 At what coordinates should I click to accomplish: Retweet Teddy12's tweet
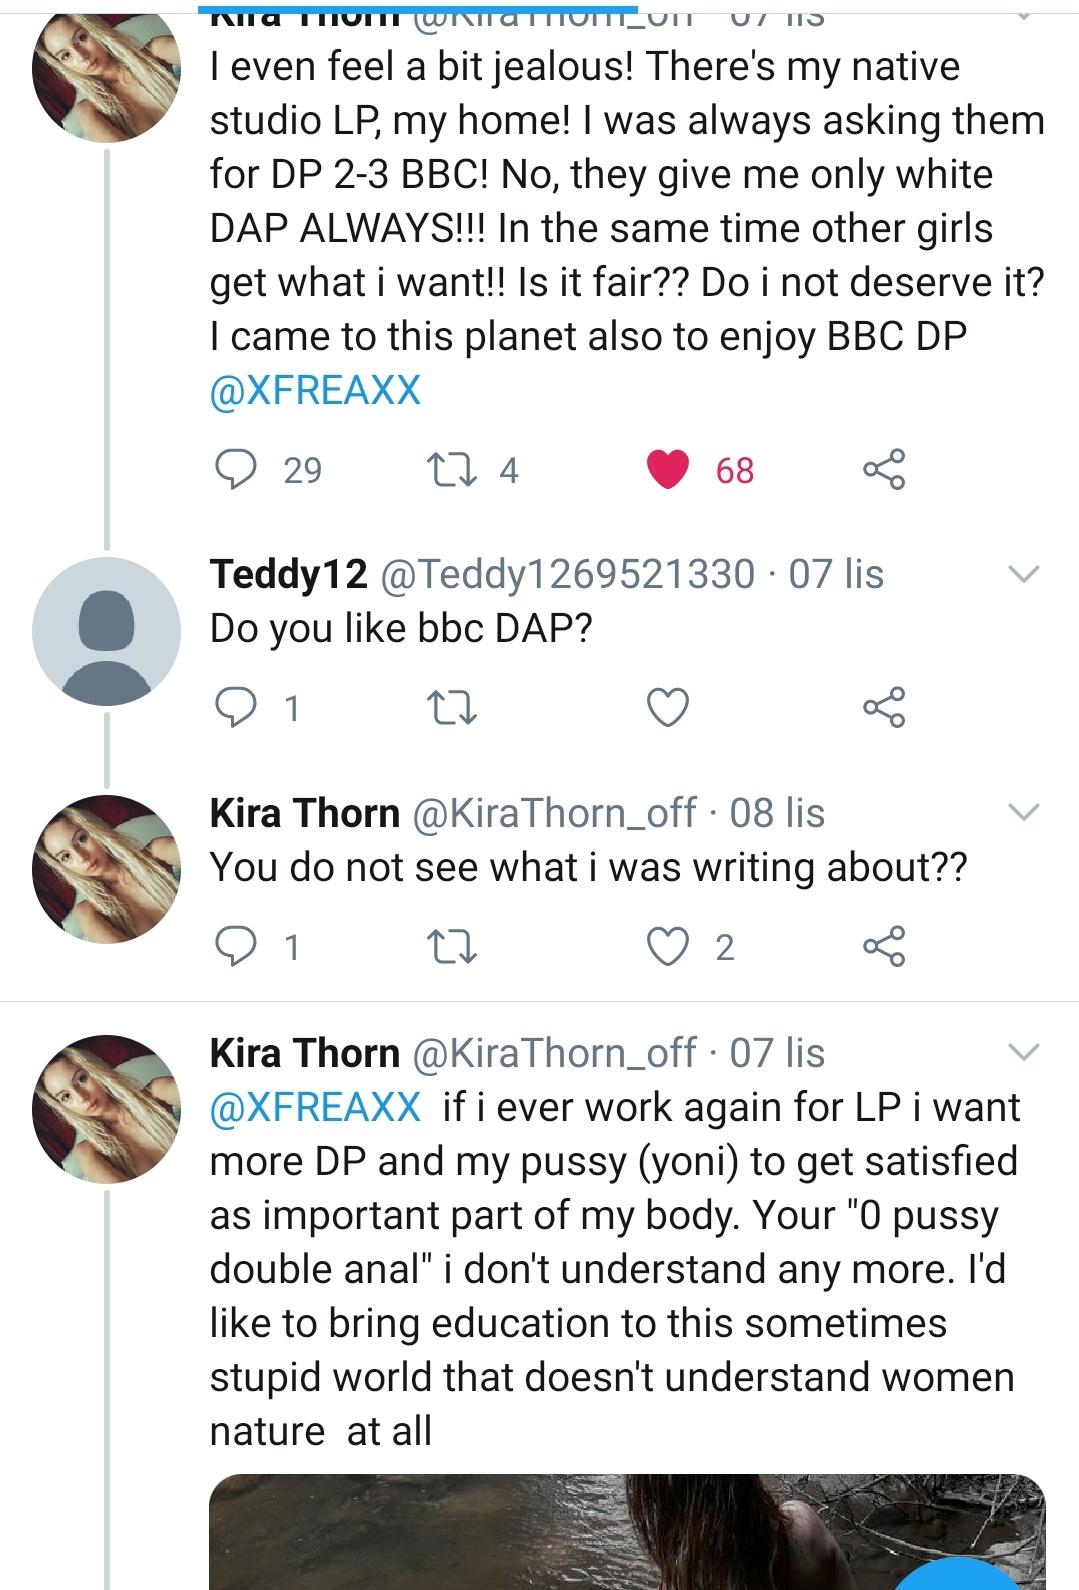pos(451,708)
